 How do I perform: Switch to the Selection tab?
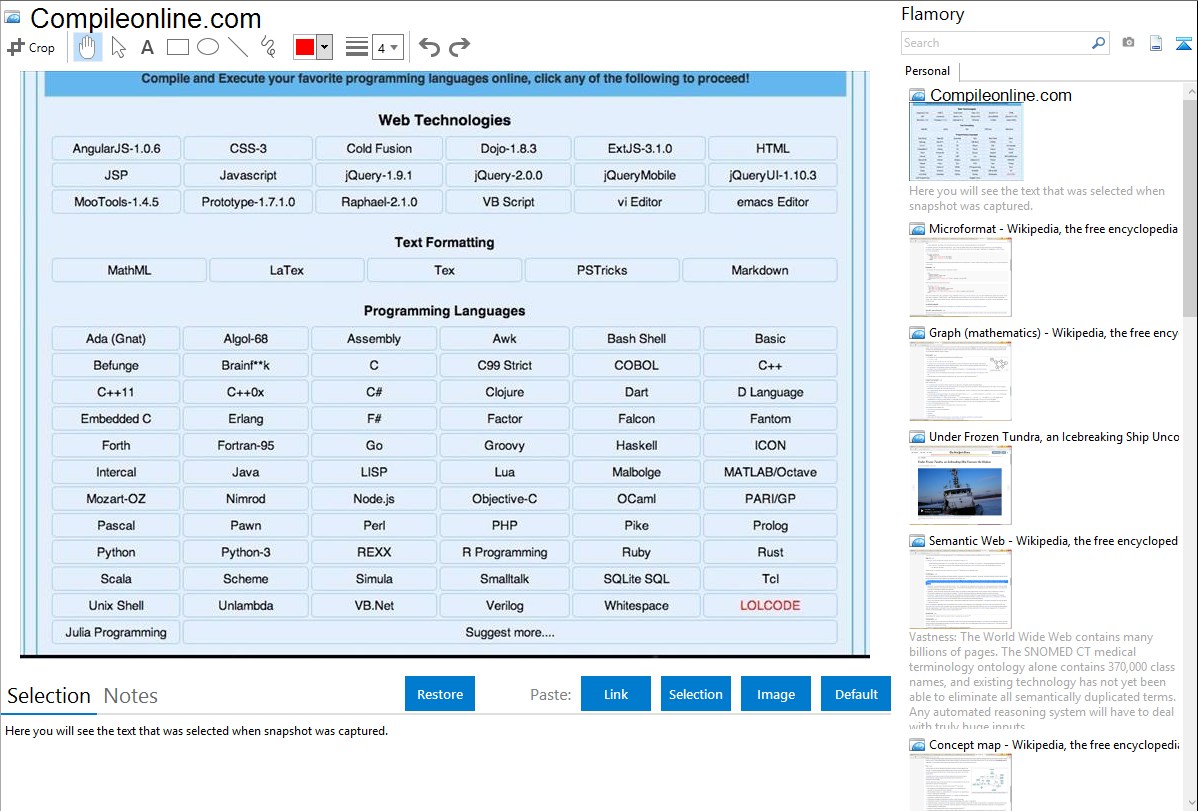click(x=49, y=696)
